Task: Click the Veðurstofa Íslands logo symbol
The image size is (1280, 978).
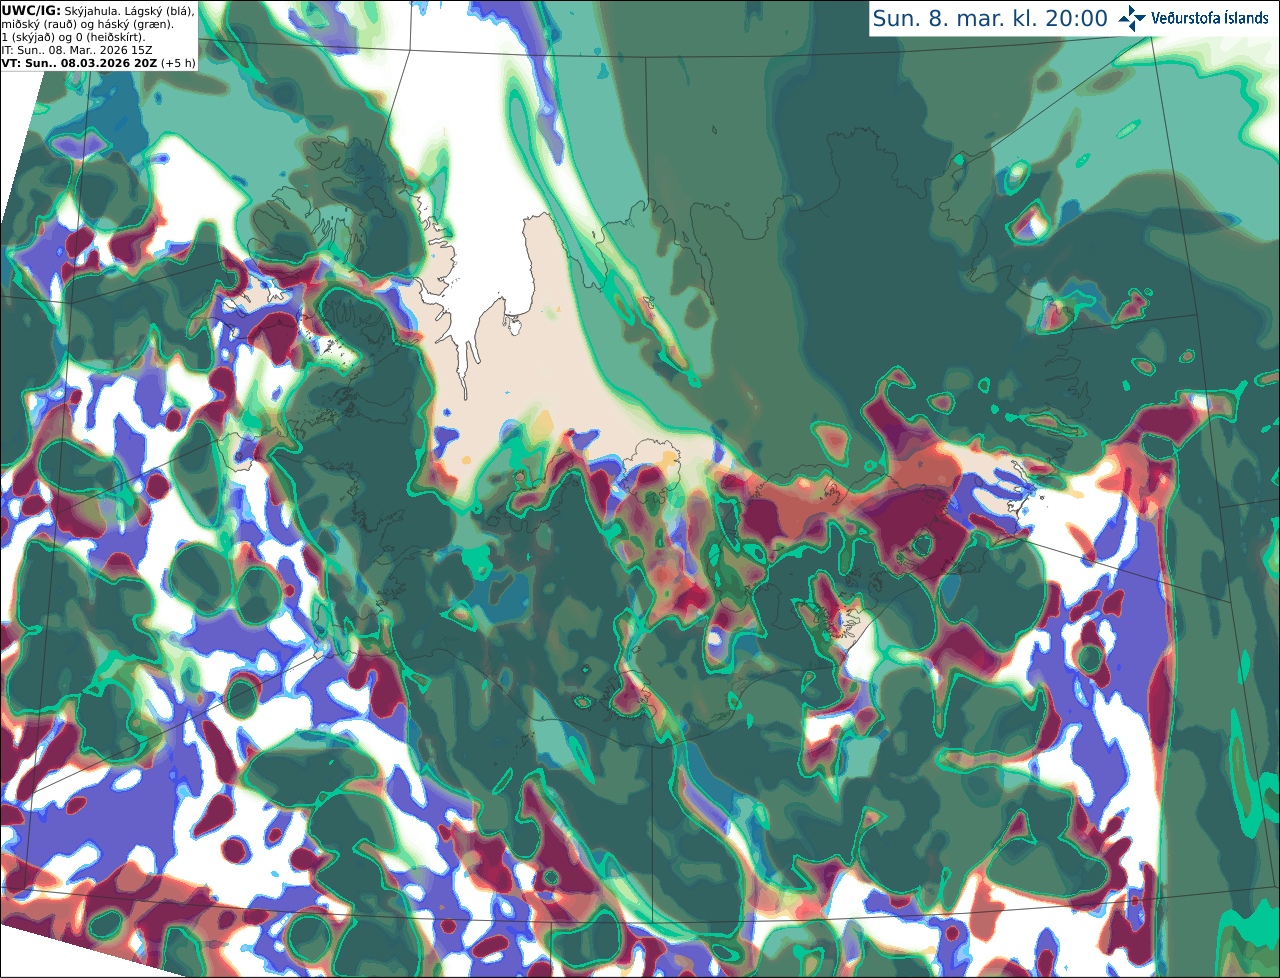Action: [1132, 18]
